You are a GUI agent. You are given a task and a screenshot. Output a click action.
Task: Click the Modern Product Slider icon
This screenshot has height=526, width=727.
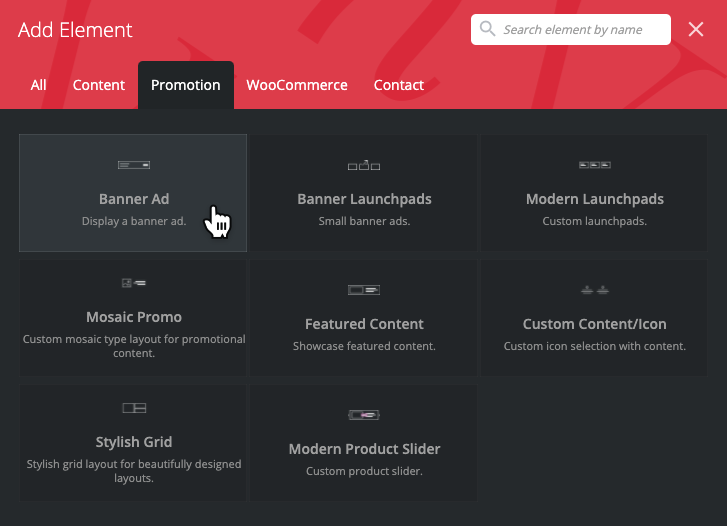pos(364,415)
